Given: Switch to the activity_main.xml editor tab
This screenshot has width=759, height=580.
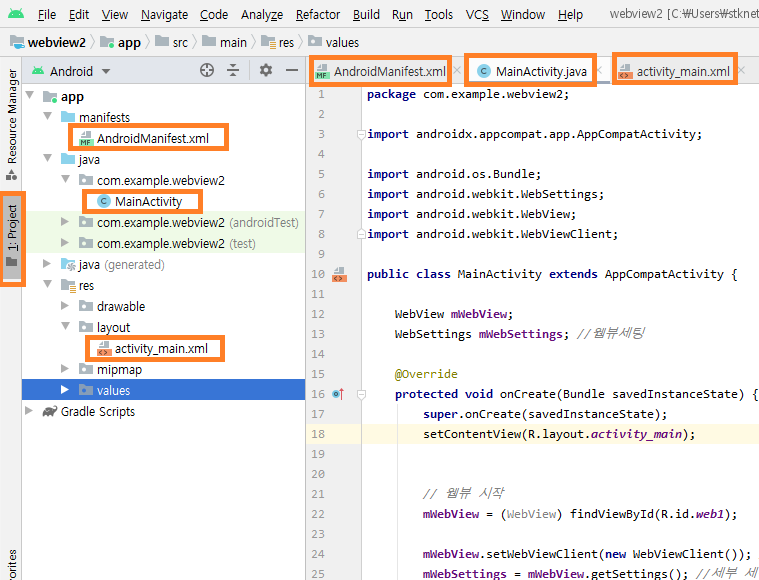Looking at the screenshot, I should click(x=674, y=72).
